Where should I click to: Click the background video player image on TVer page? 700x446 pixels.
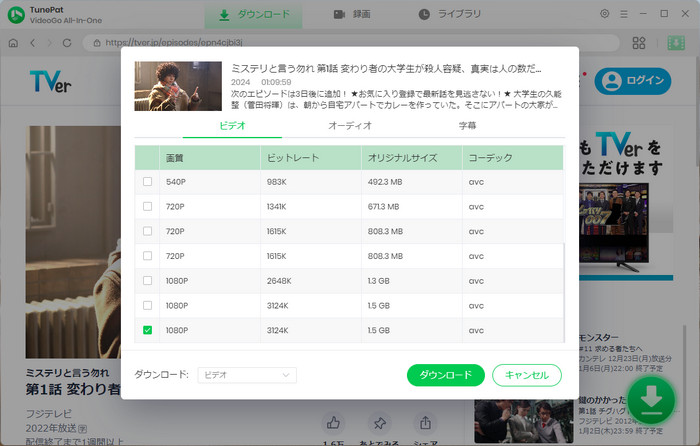point(73,242)
